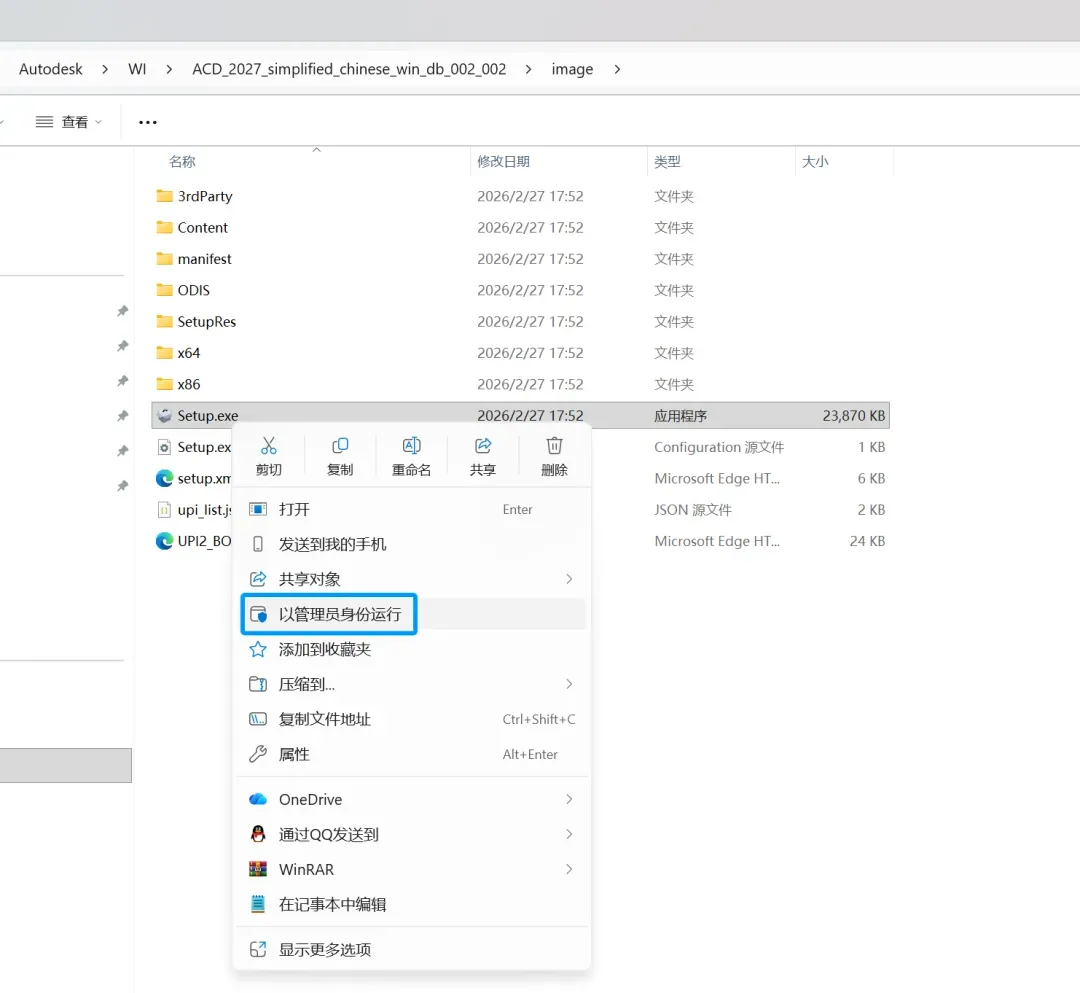Click the QQ penguin icon
The width and height of the screenshot is (1080, 993).
pyautogui.click(x=258, y=834)
